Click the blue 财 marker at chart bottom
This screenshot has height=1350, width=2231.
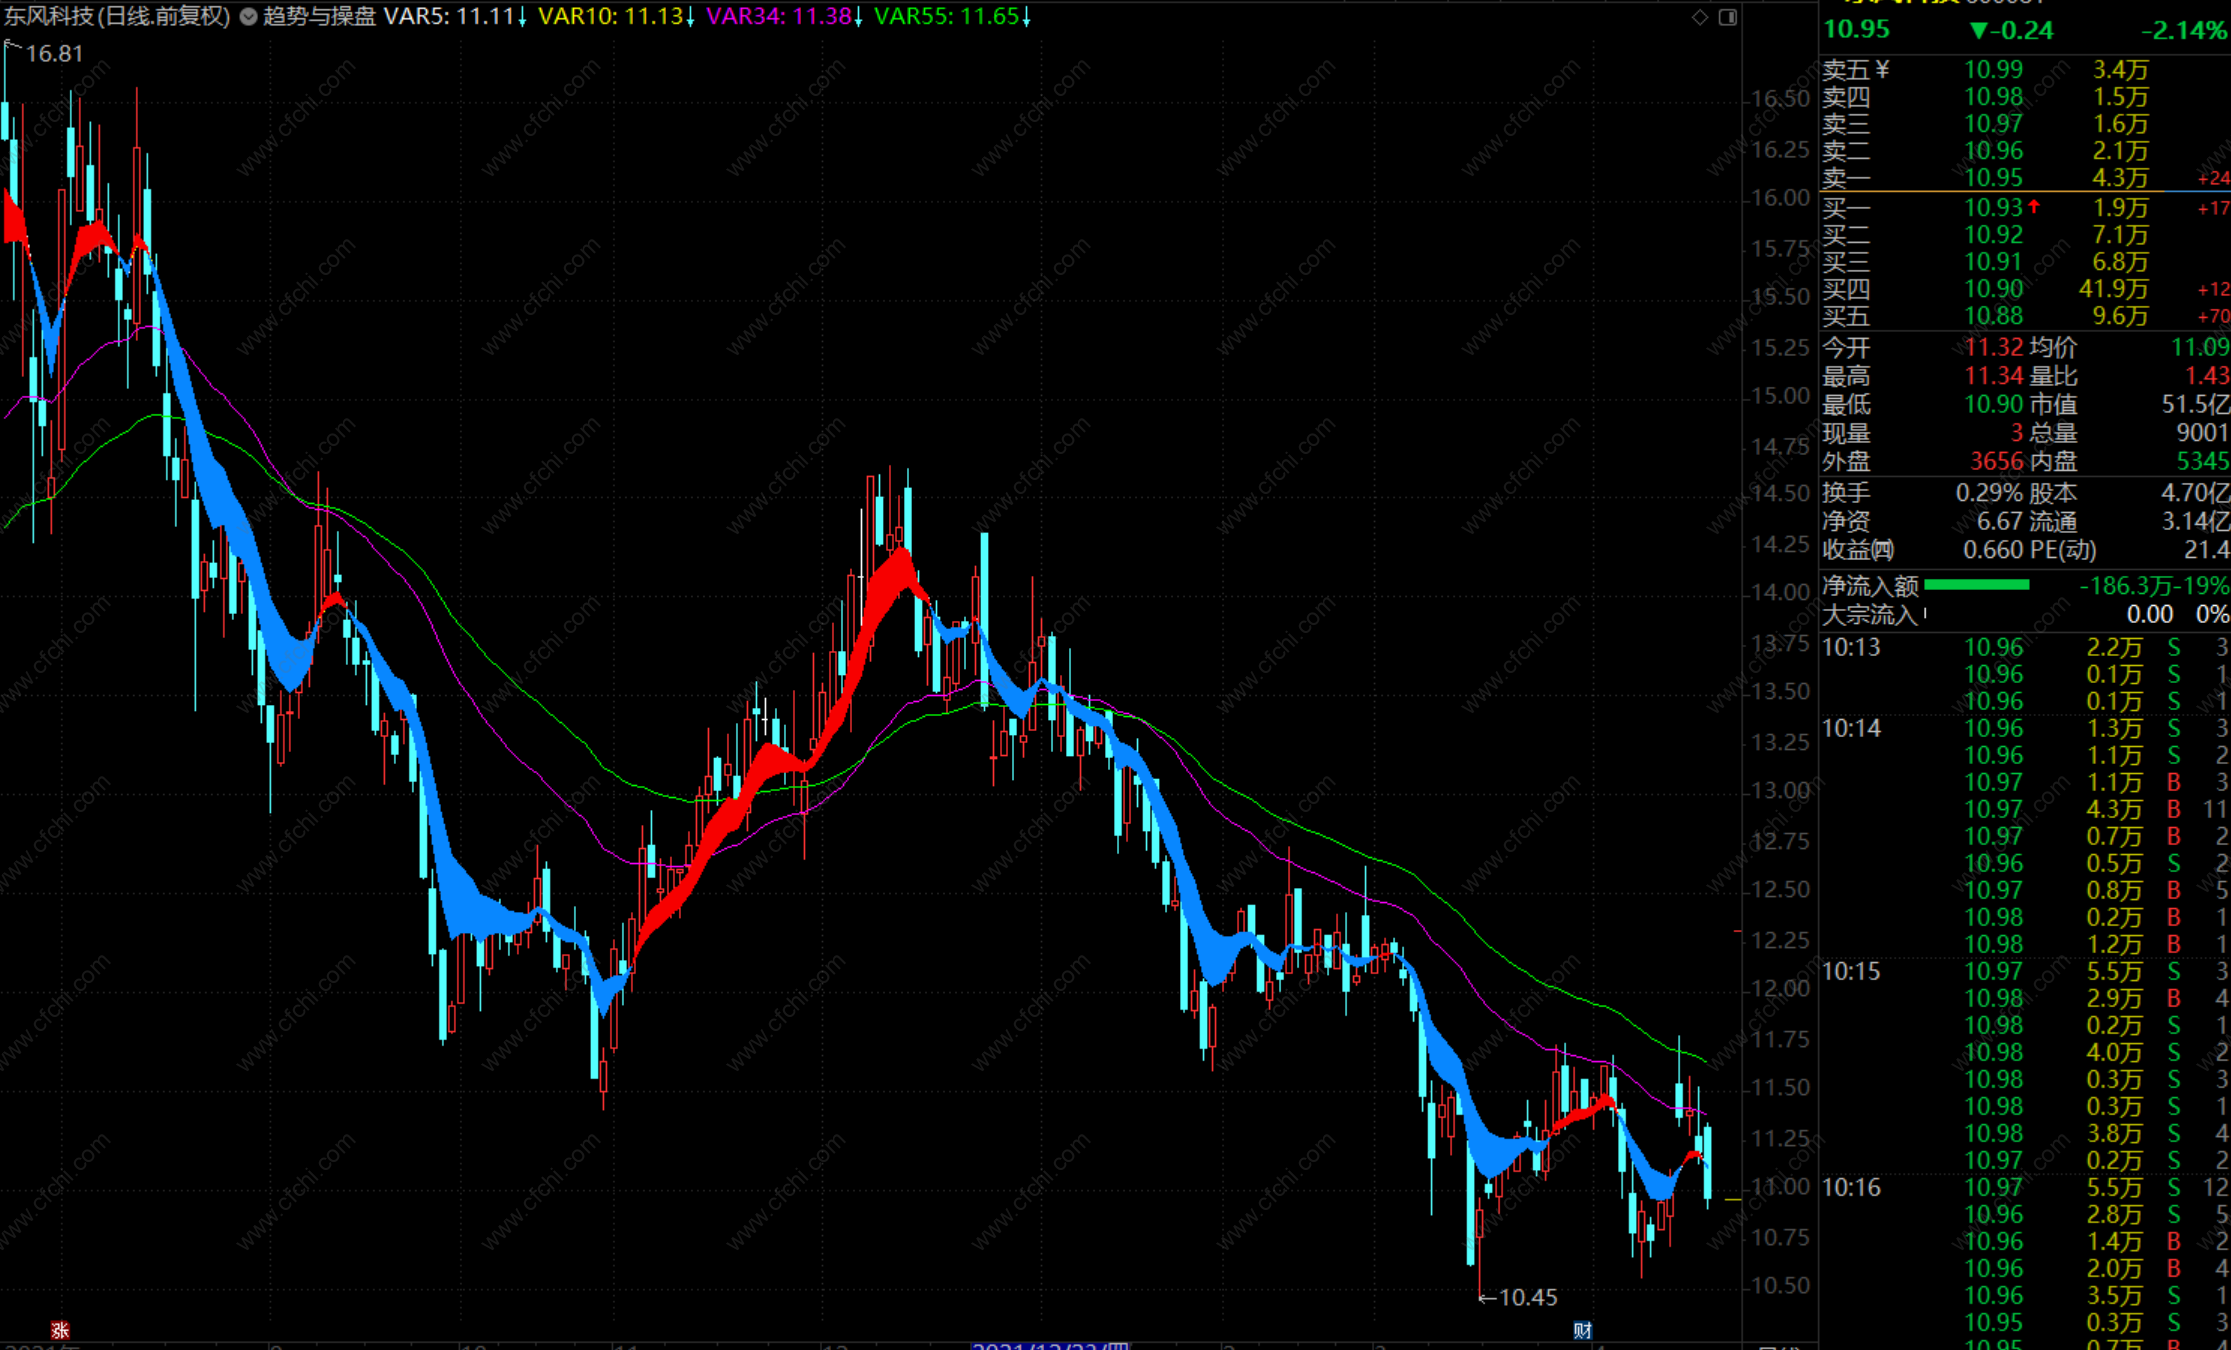click(1582, 1329)
